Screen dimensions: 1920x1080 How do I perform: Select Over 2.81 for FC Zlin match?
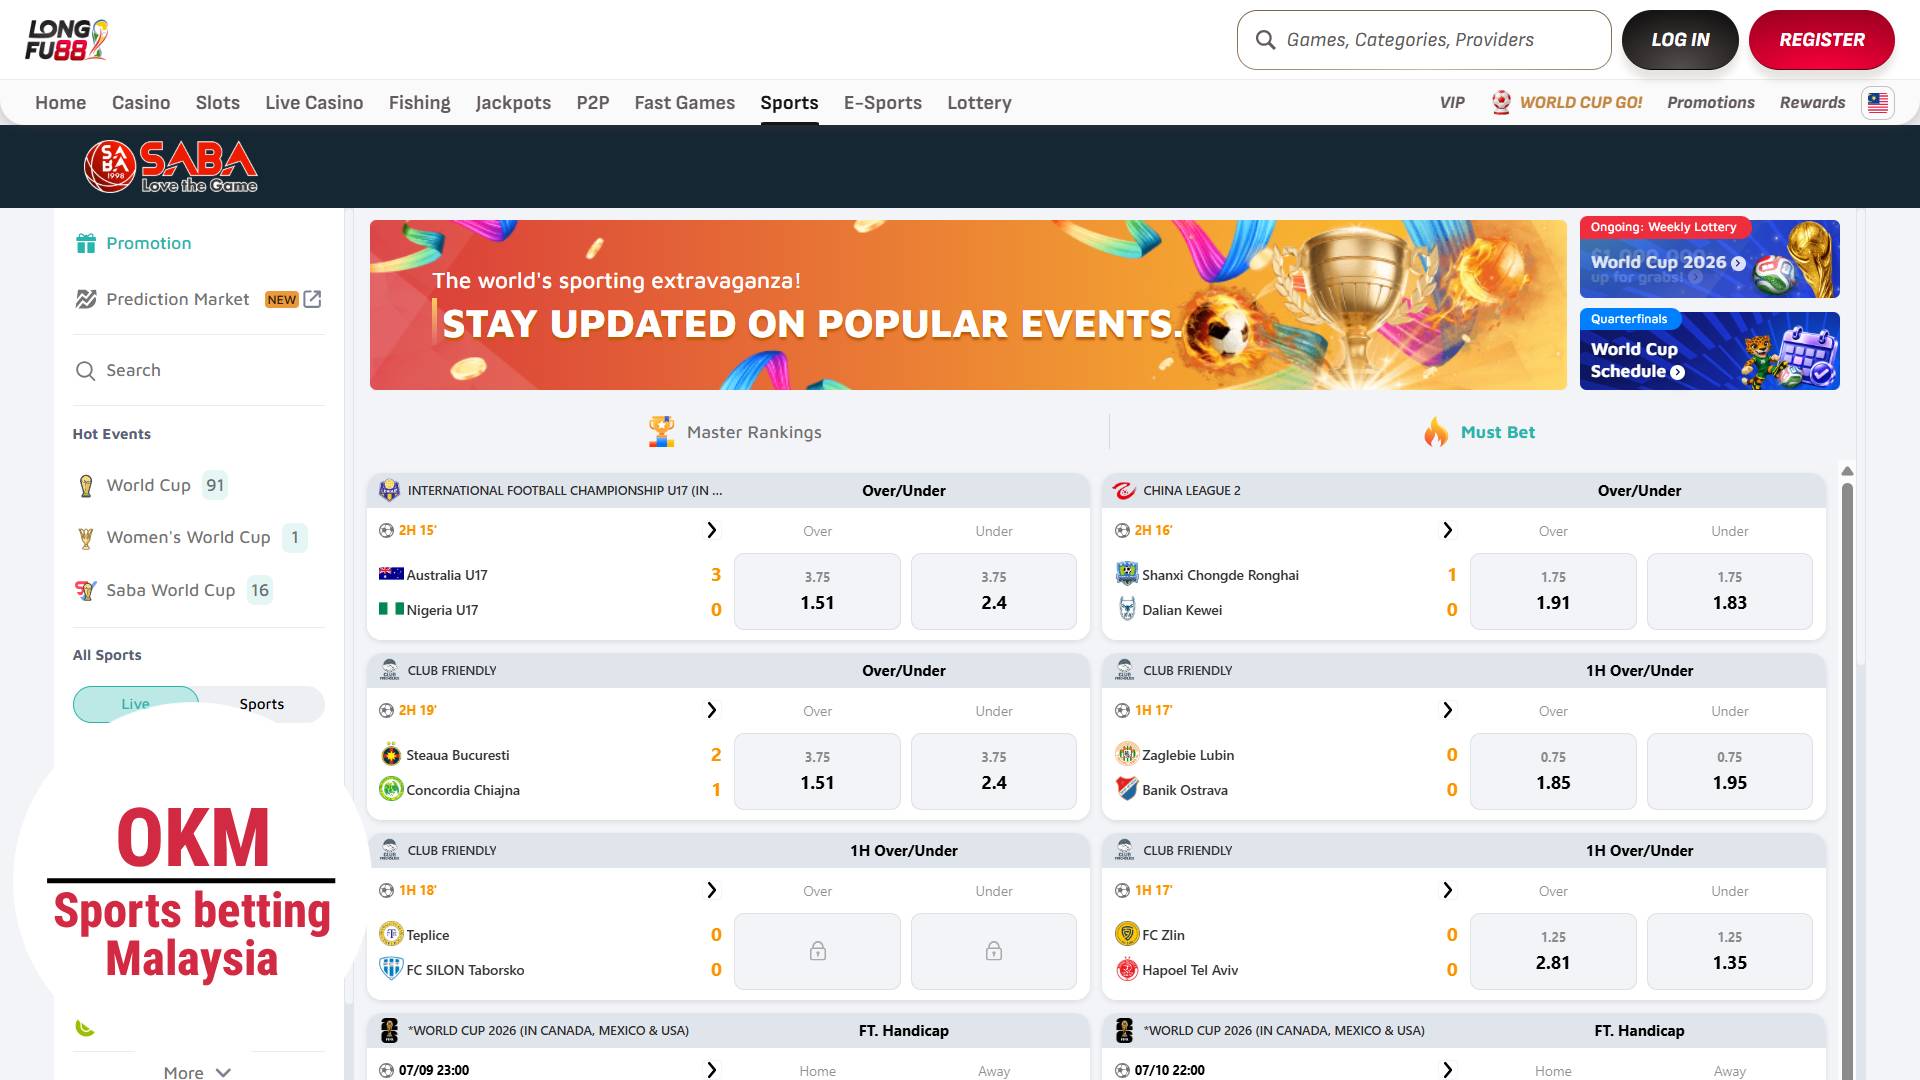pyautogui.click(x=1553, y=951)
